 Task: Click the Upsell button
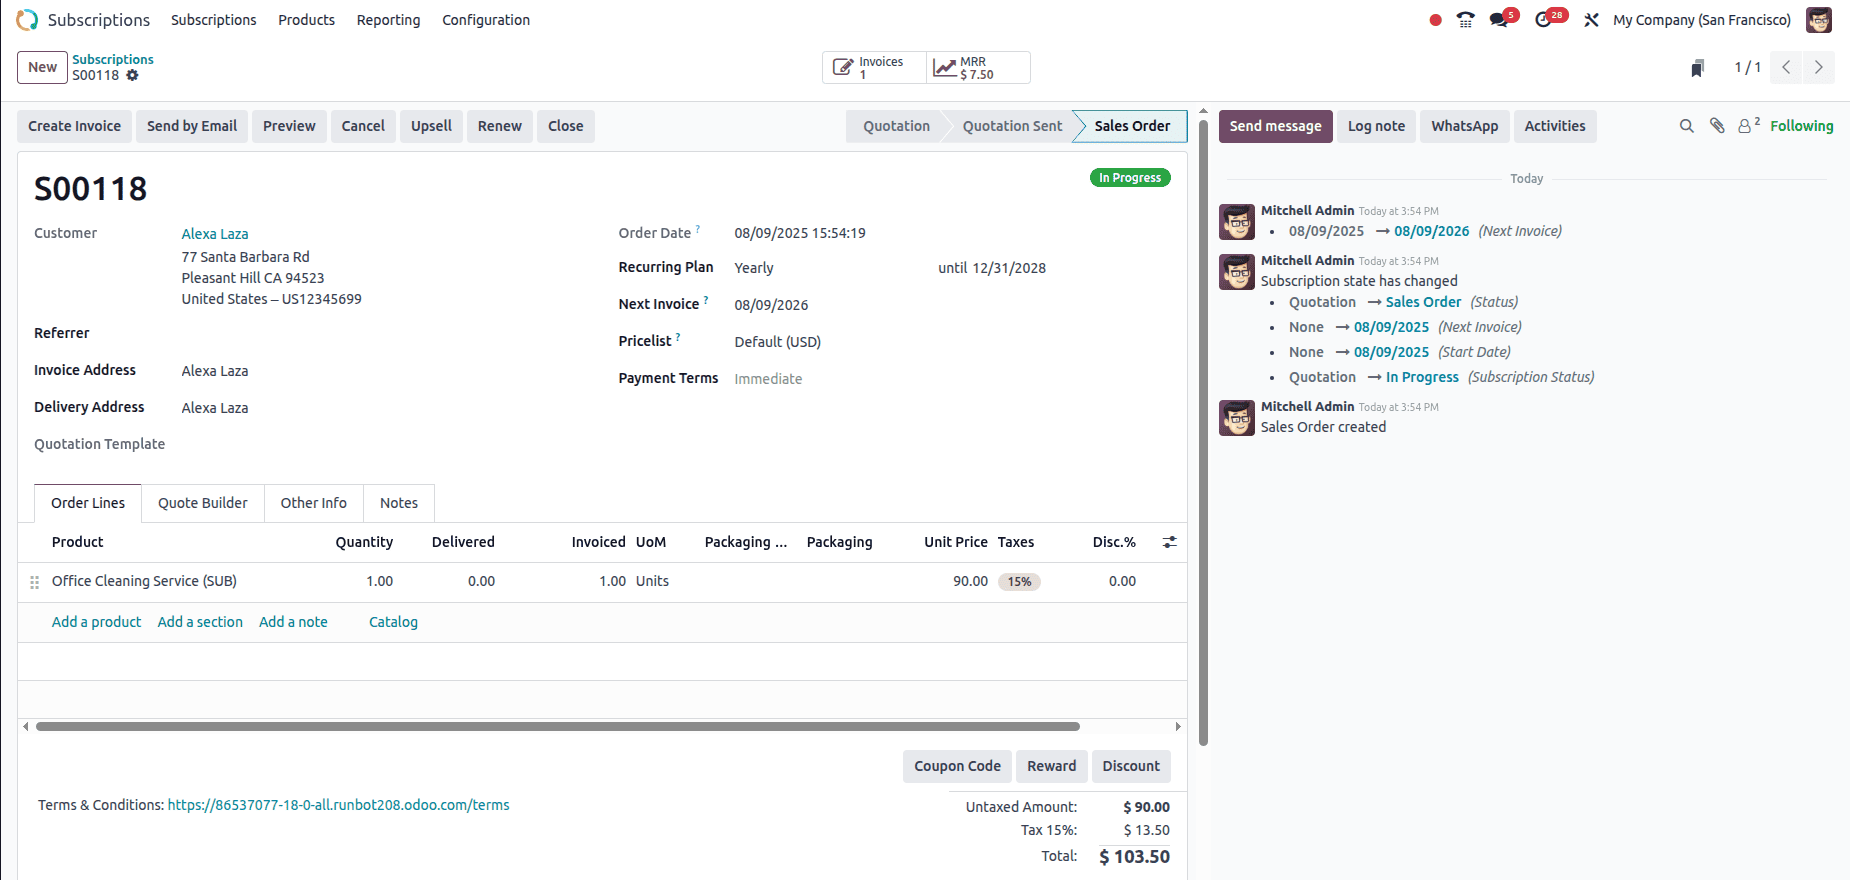[x=431, y=126]
